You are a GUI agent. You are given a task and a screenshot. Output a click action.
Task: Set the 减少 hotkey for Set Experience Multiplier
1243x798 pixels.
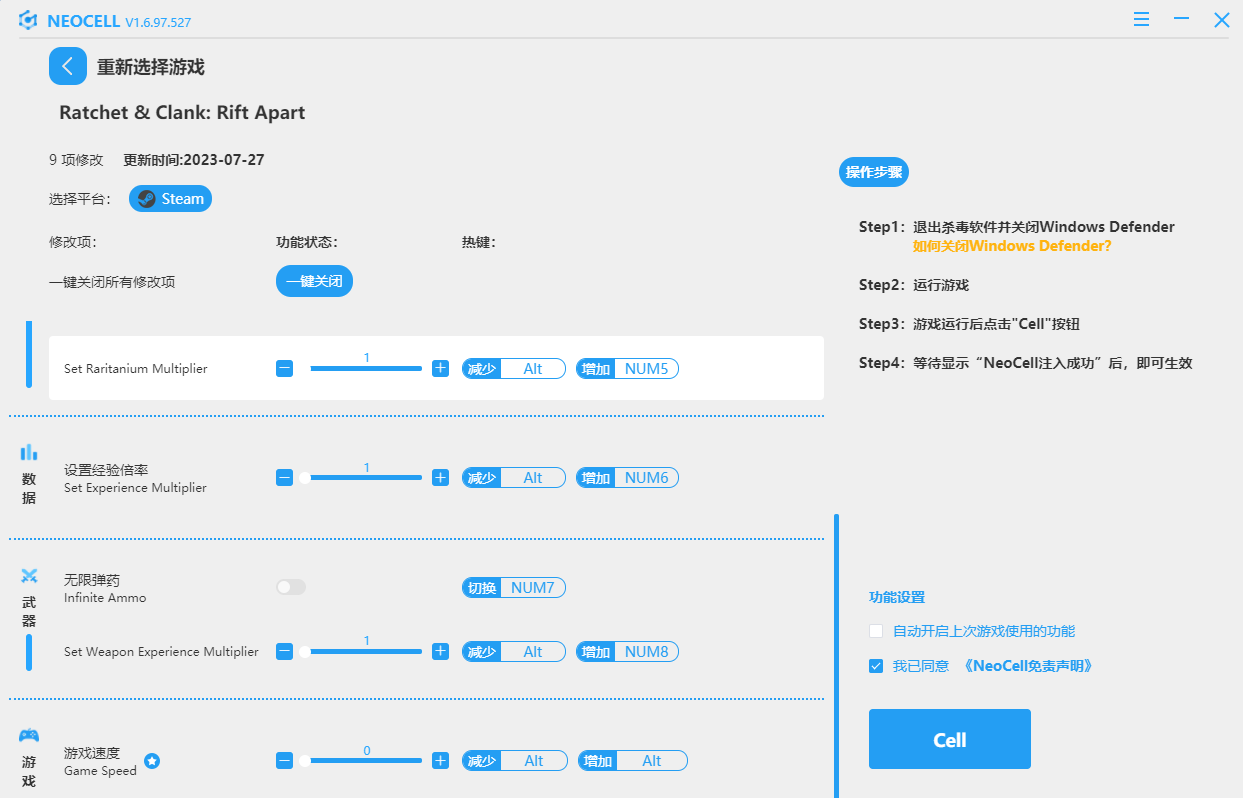click(x=514, y=478)
